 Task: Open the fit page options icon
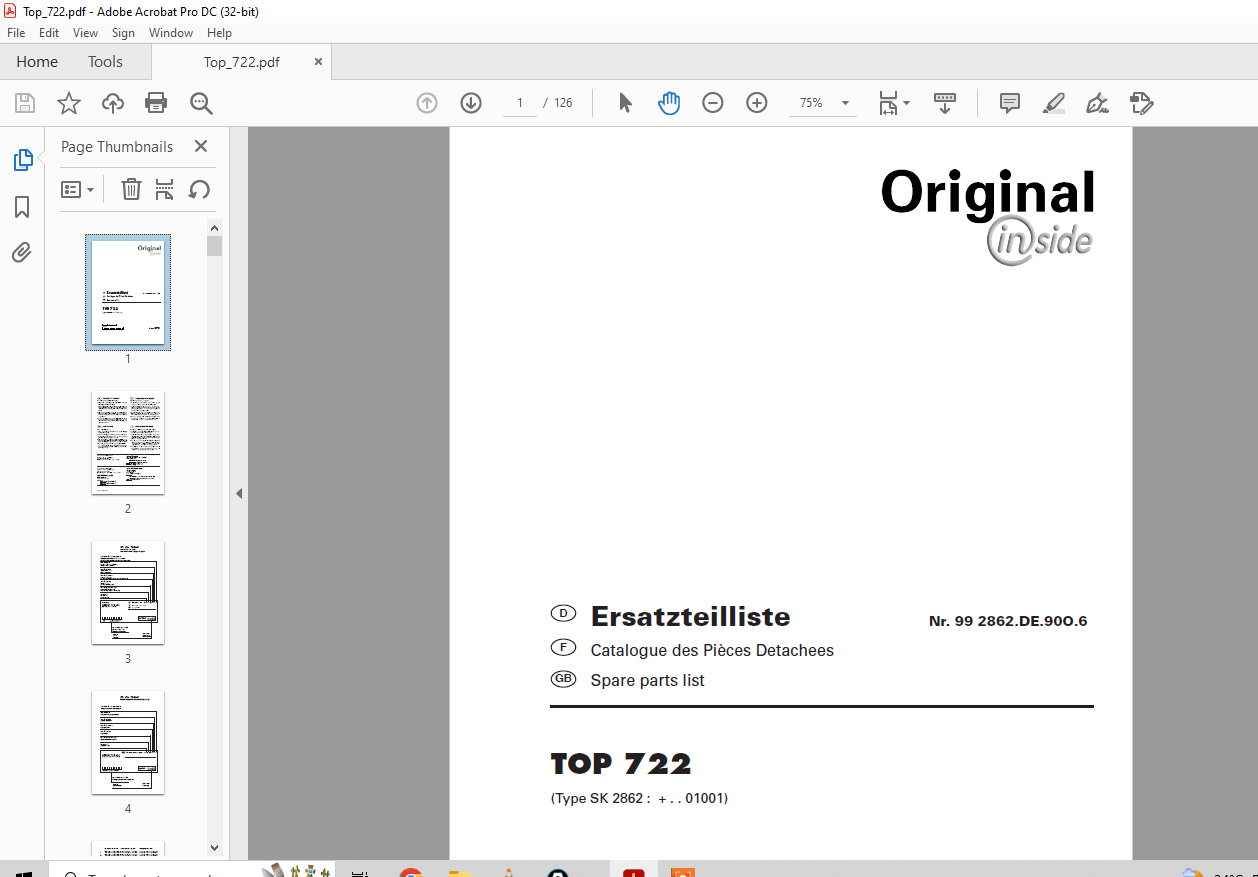[894, 103]
